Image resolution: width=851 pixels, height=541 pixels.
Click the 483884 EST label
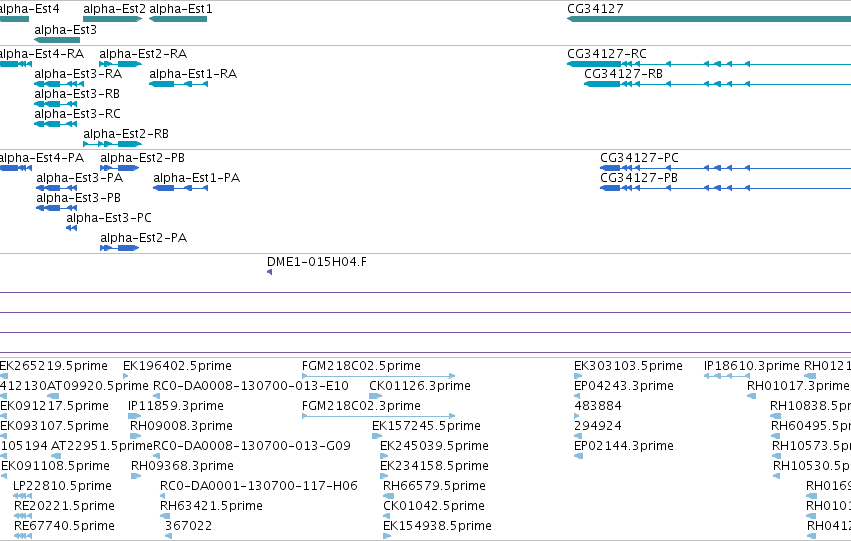pos(598,406)
